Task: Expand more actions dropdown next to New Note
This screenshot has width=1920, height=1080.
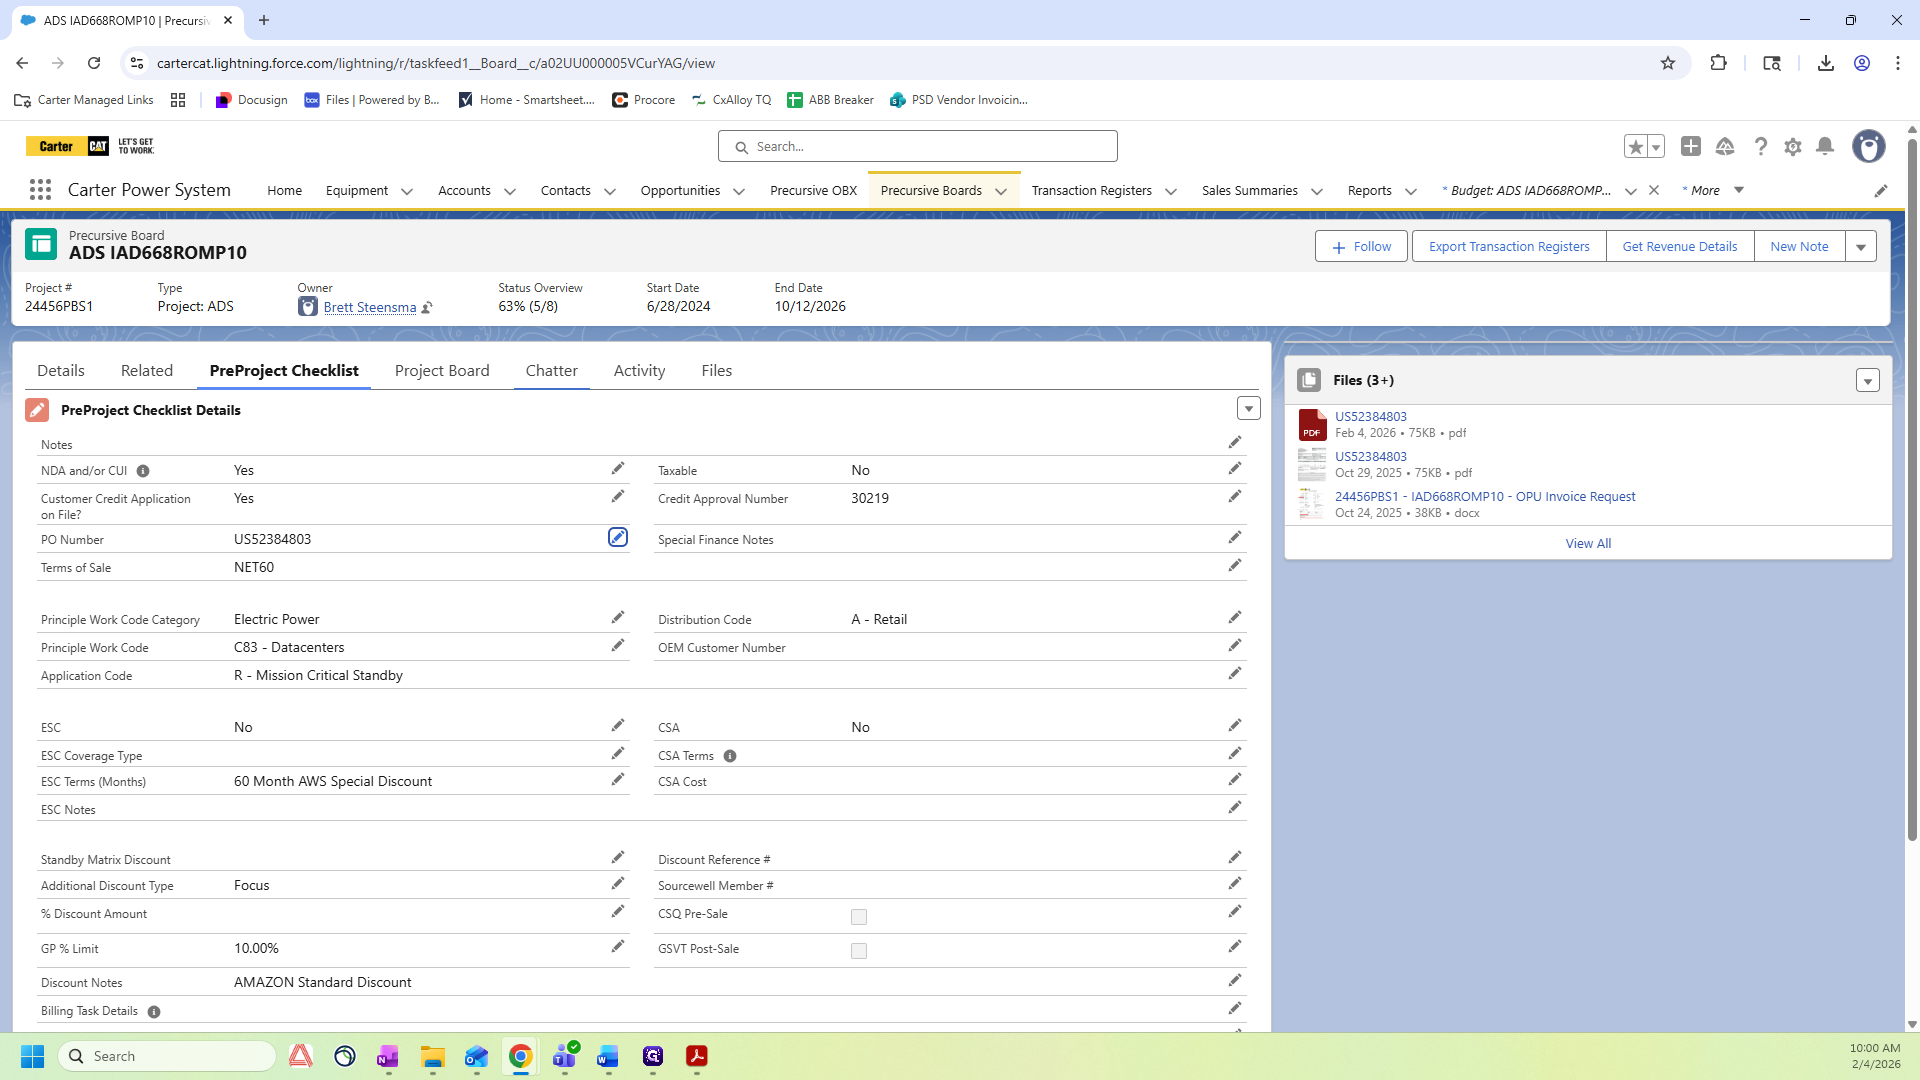Action: point(1861,247)
